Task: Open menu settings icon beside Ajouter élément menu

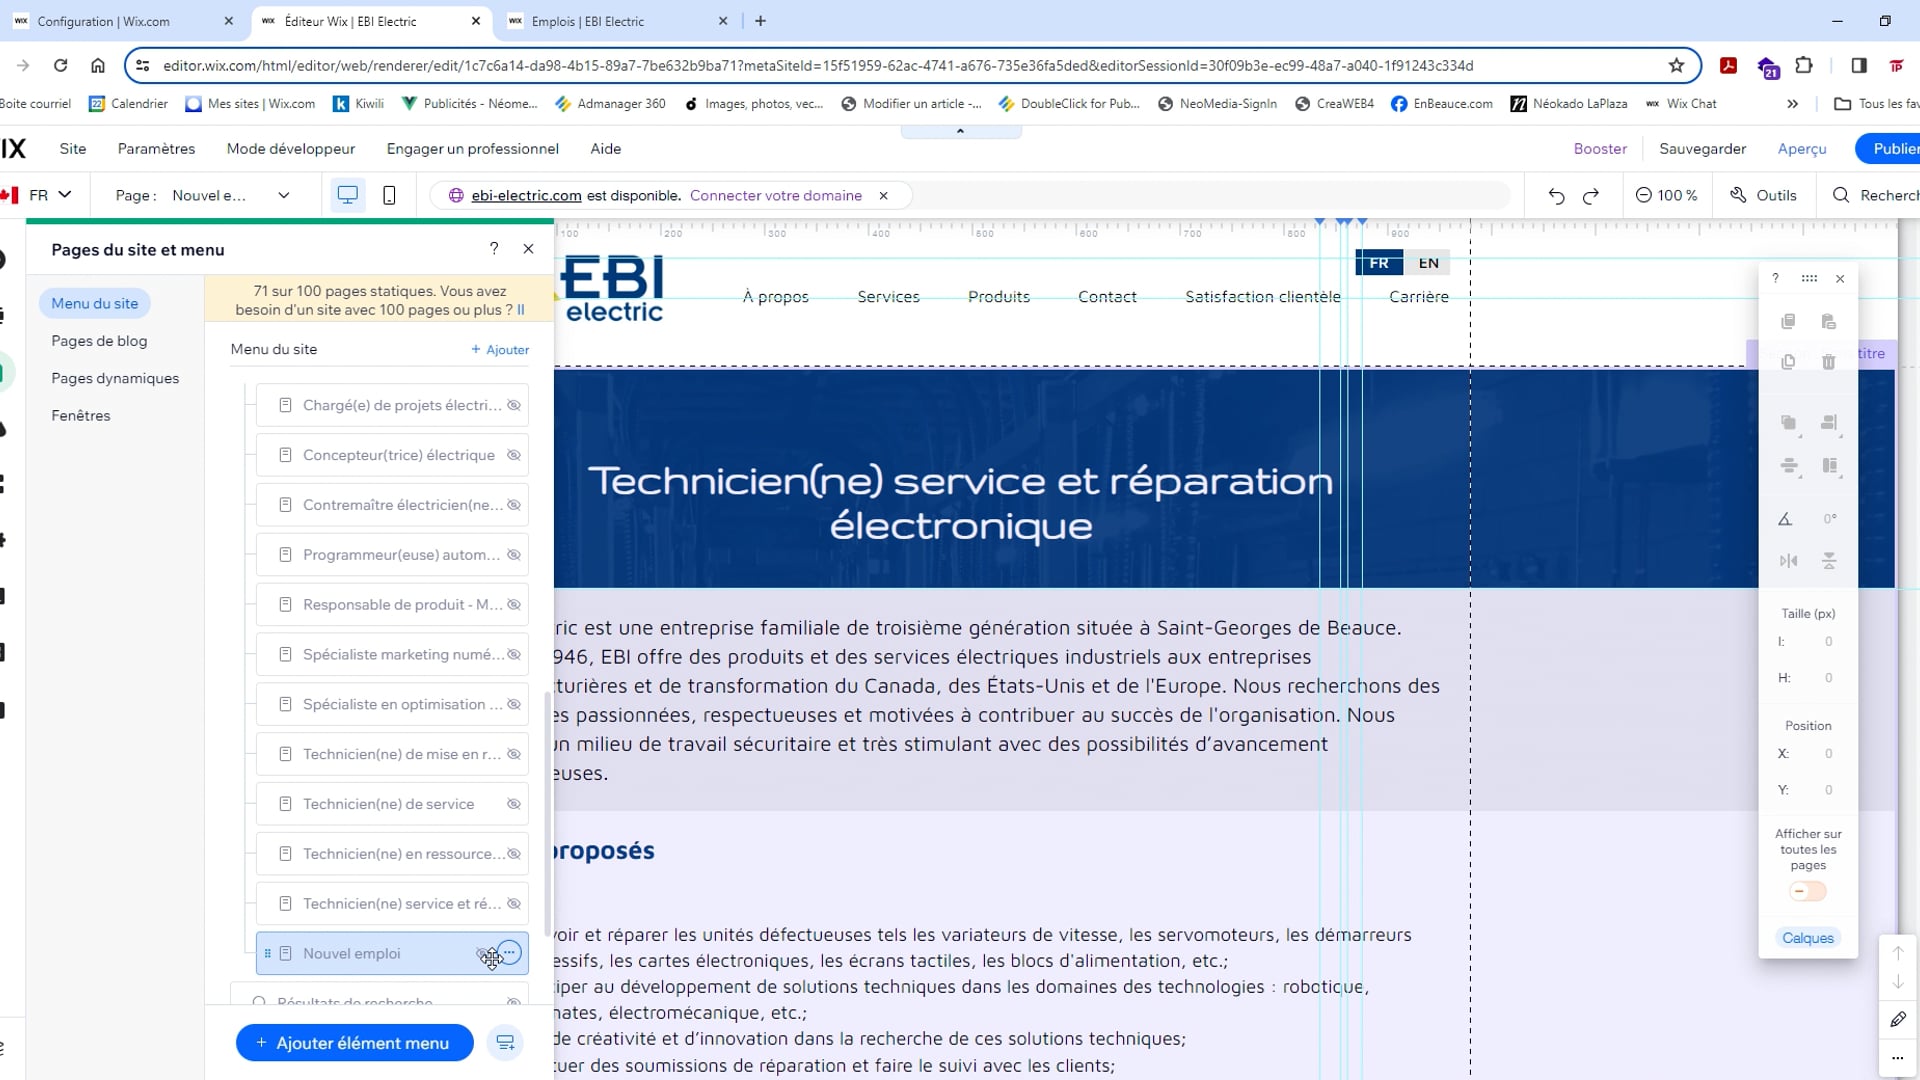Action: [505, 1043]
